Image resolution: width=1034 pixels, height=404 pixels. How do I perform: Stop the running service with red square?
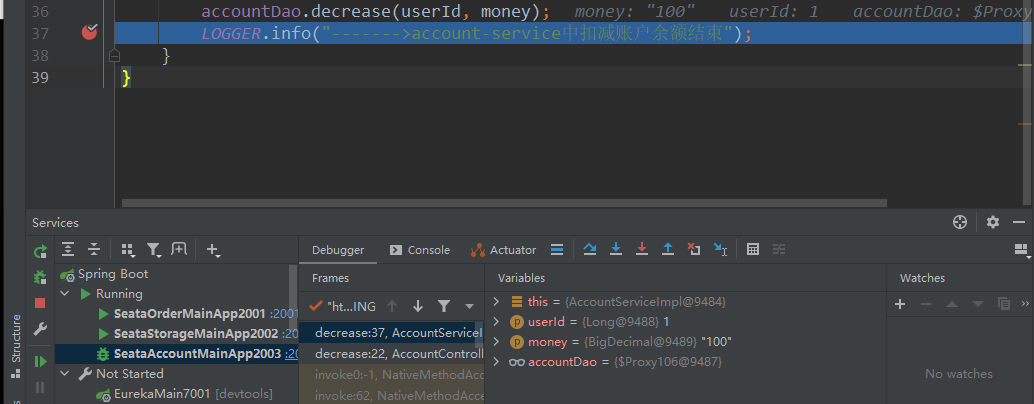point(40,303)
